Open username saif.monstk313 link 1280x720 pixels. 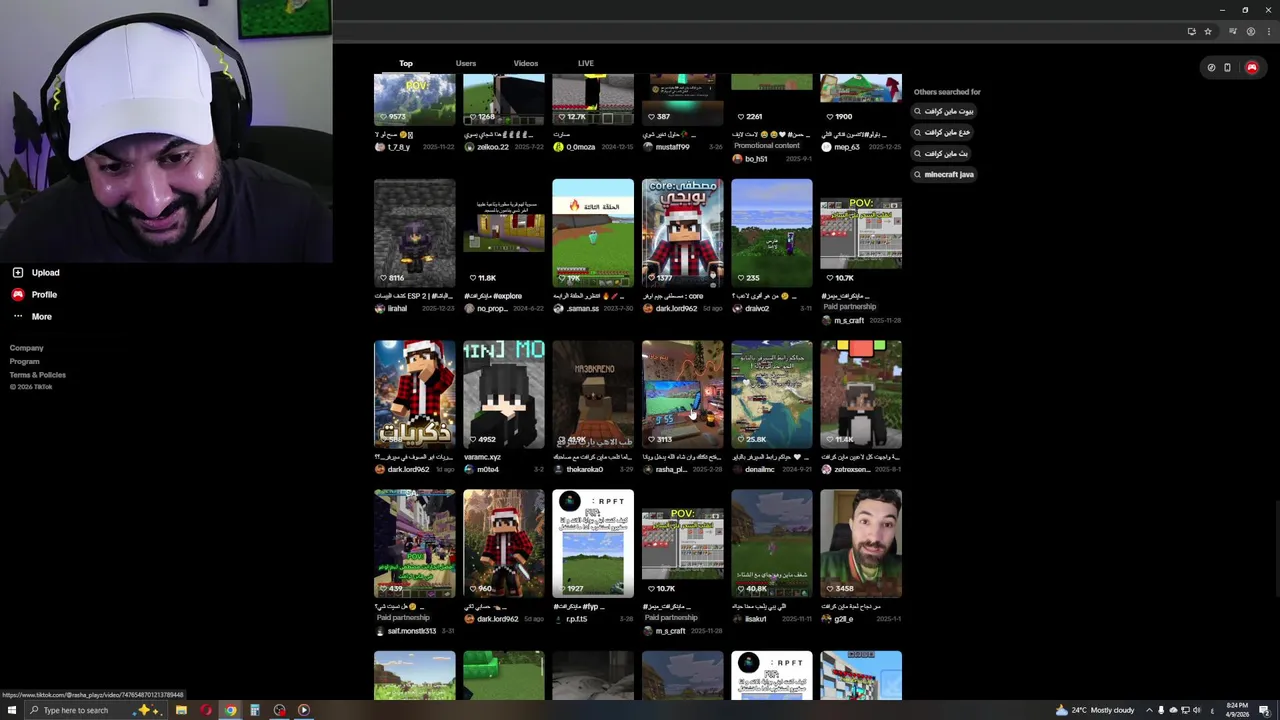click(x=411, y=631)
